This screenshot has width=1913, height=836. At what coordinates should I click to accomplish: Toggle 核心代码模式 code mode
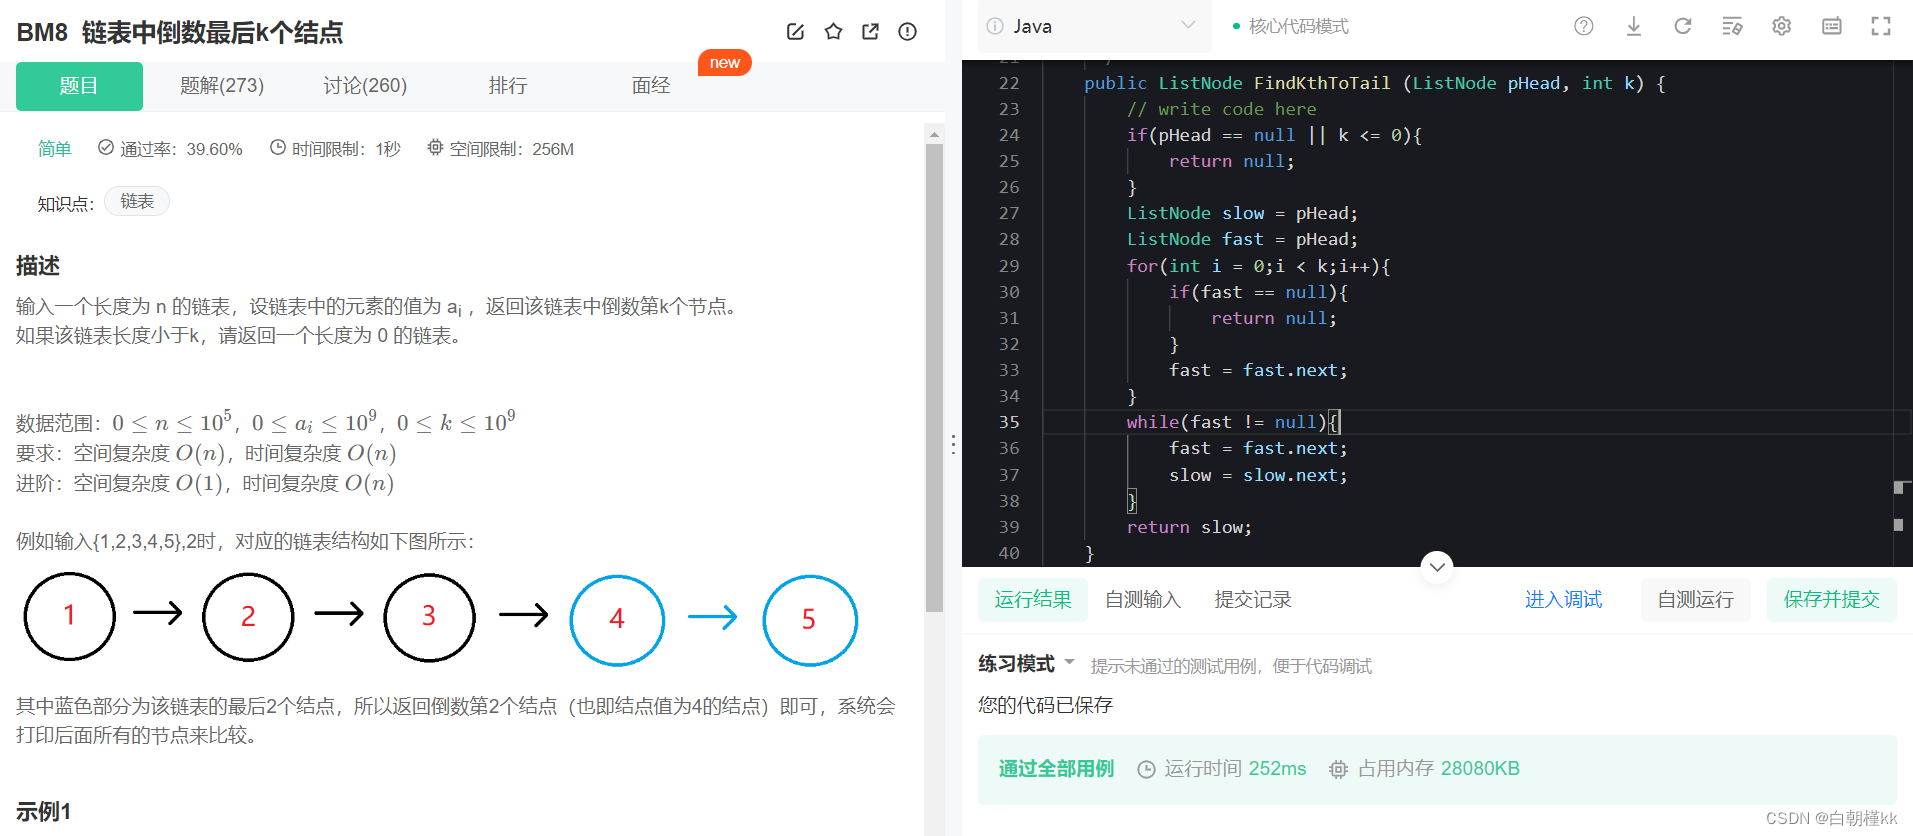click(1291, 26)
